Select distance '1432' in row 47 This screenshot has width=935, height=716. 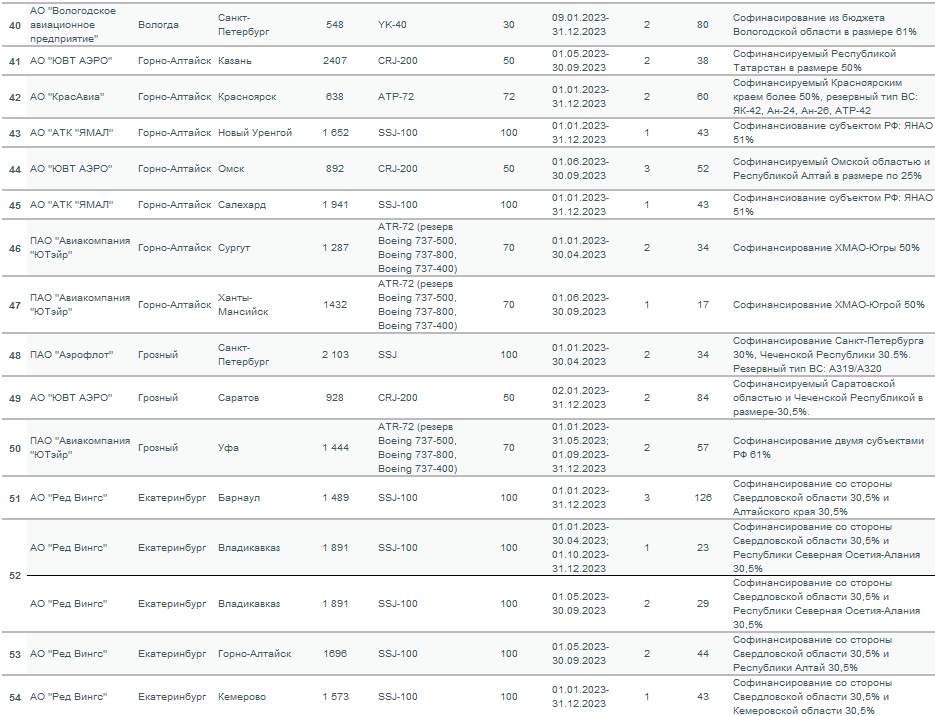click(335, 305)
